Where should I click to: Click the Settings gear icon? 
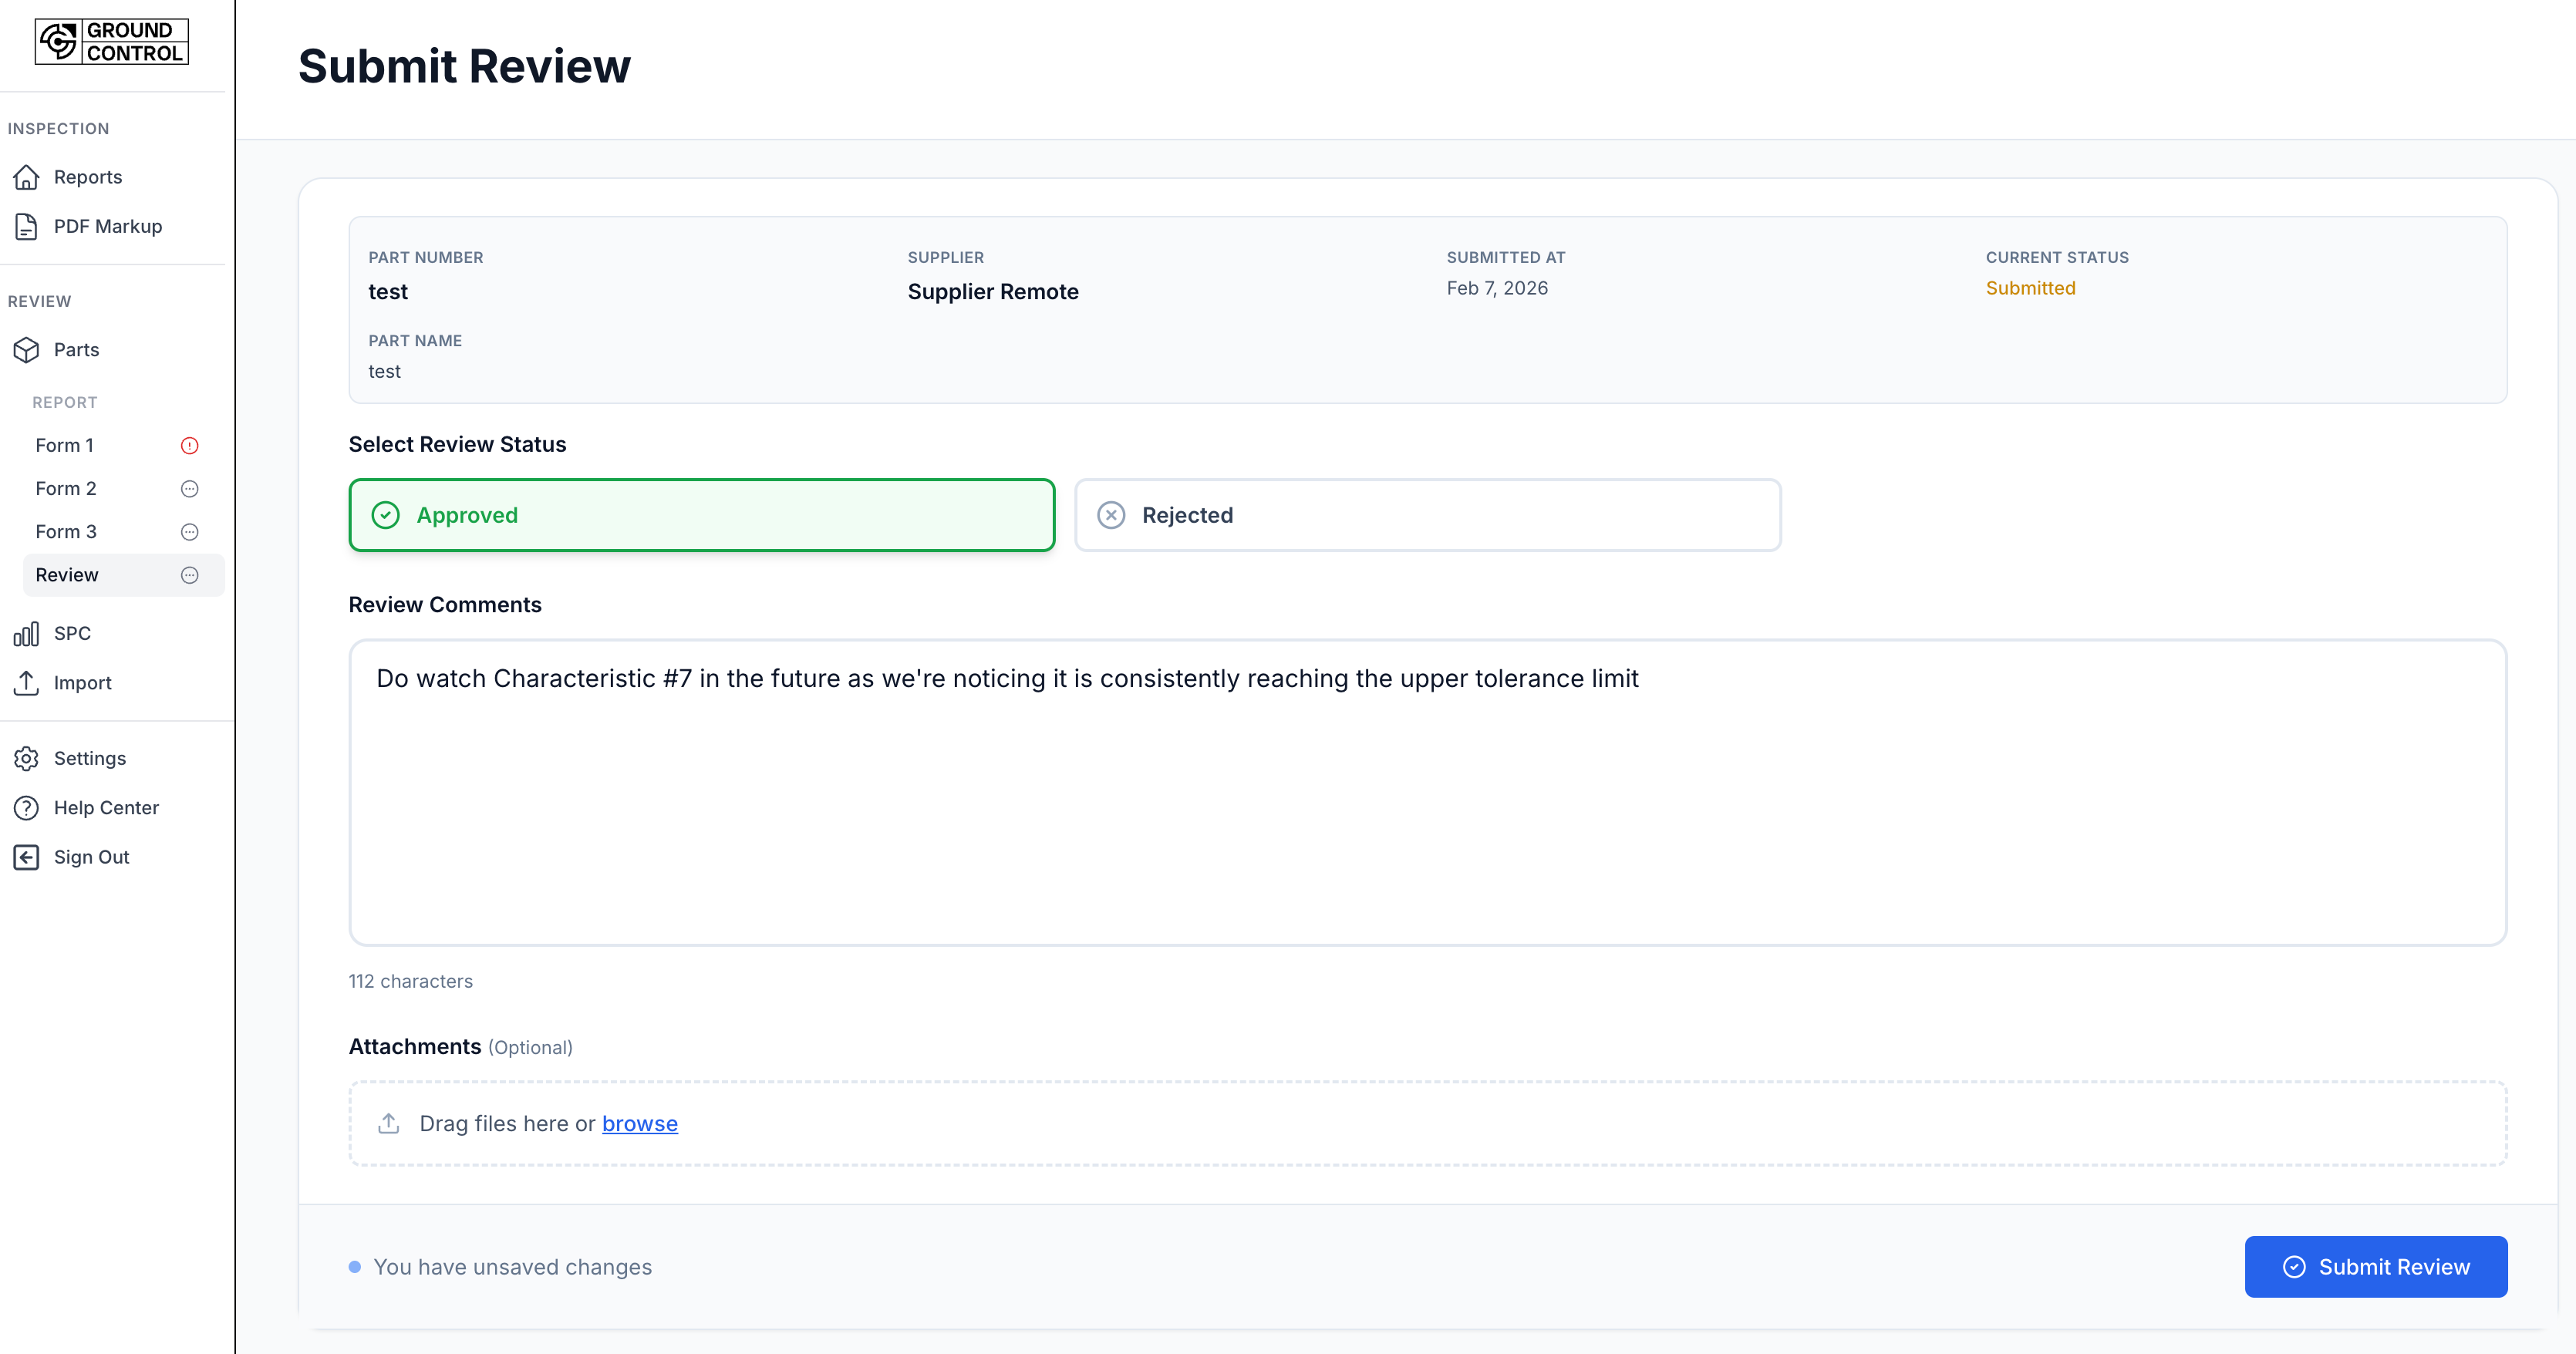[27, 758]
